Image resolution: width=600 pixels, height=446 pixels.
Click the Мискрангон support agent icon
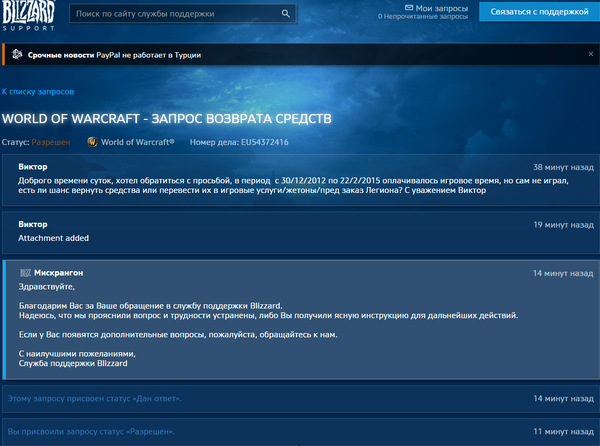[x=25, y=272]
